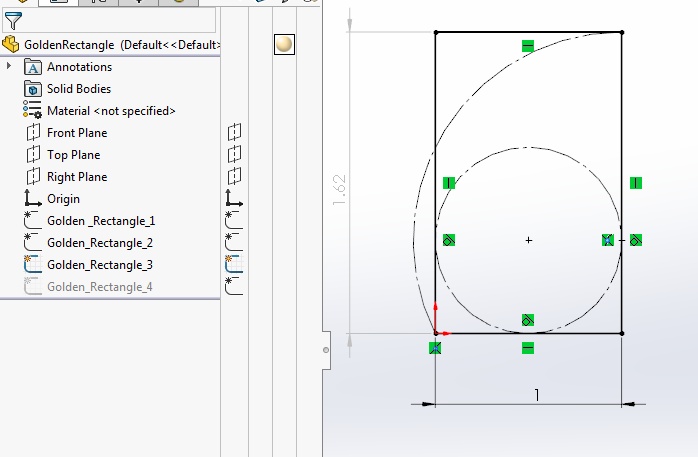The image size is (698, 457).
Task: Click the Golden_Rectangle_3 sketch icon
Action: 32,264
